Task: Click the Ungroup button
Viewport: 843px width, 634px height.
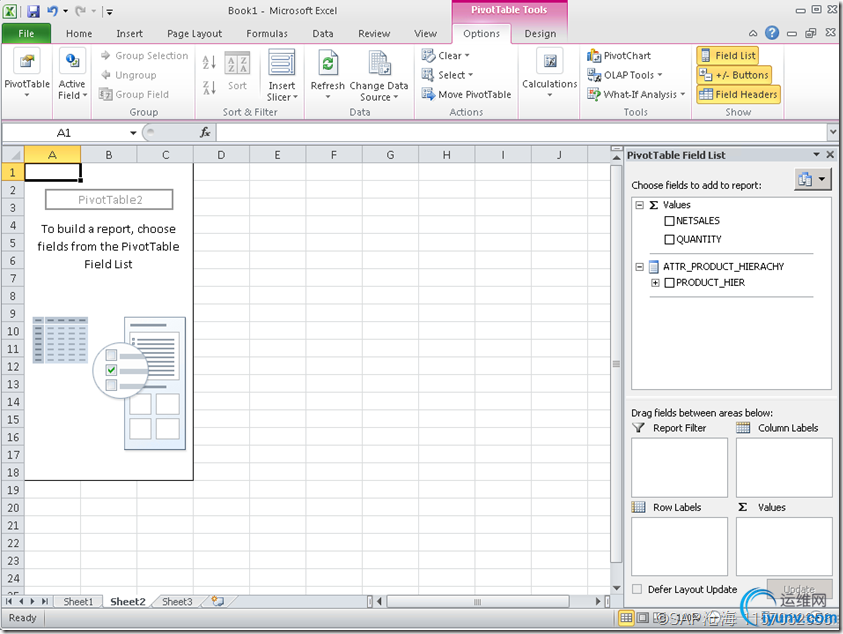Action: (128, 75)
